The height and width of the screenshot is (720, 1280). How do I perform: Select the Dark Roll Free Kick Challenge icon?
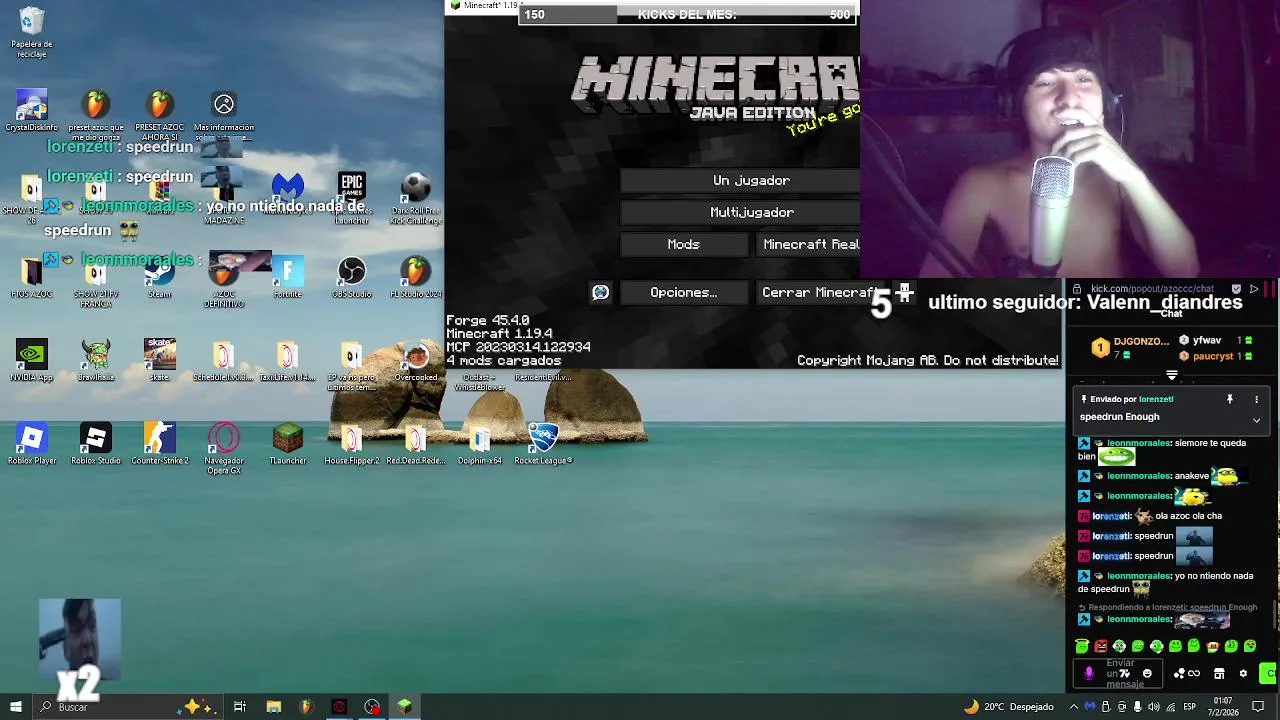tap(415, 197)
